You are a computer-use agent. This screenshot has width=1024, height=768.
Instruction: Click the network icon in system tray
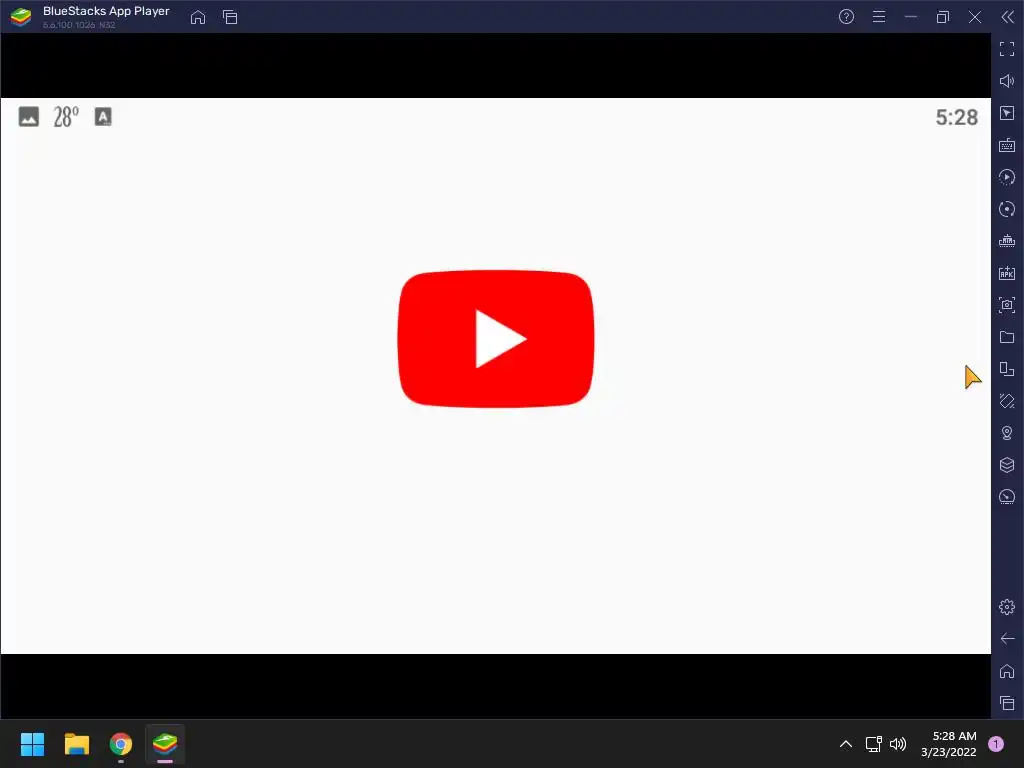click(x=873, y=744)
